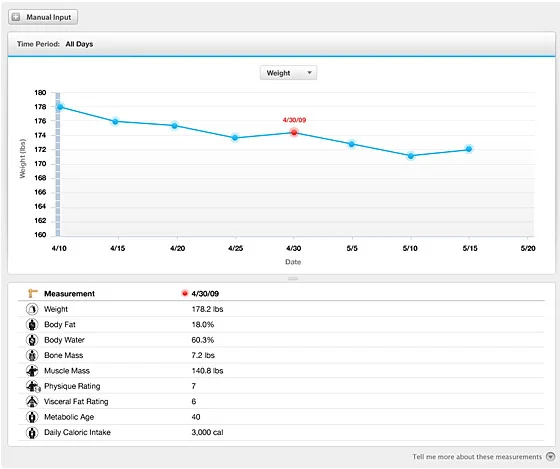Viewport: 560px width, 469px height.
Task: Click the Daily Caloric Intake icon
Action: [32, 432]
